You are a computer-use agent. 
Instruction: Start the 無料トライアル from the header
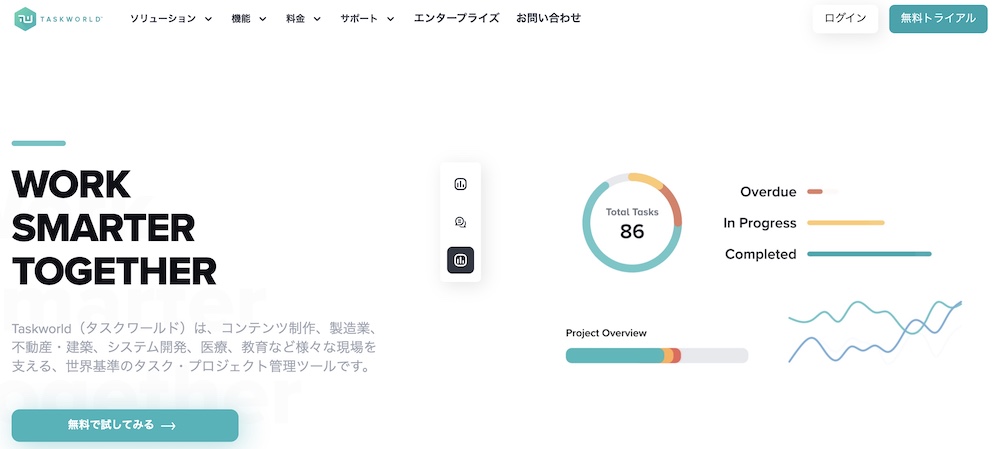click(937, 19)
